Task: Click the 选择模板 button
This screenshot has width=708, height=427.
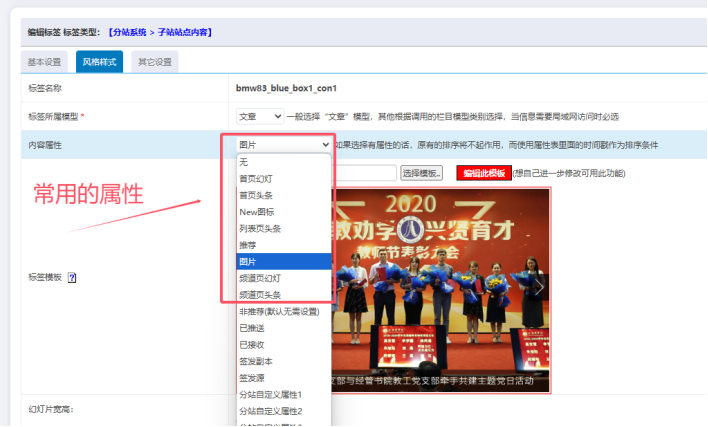Action: tap(421, 173)
